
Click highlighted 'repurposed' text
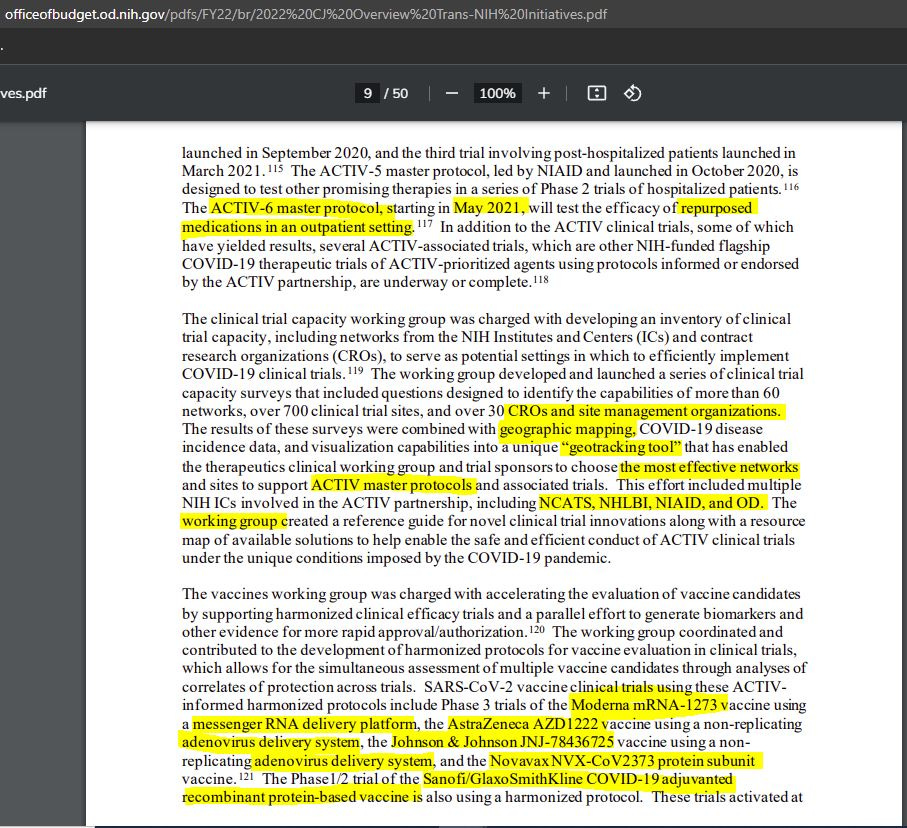click(x=717, y=208)
